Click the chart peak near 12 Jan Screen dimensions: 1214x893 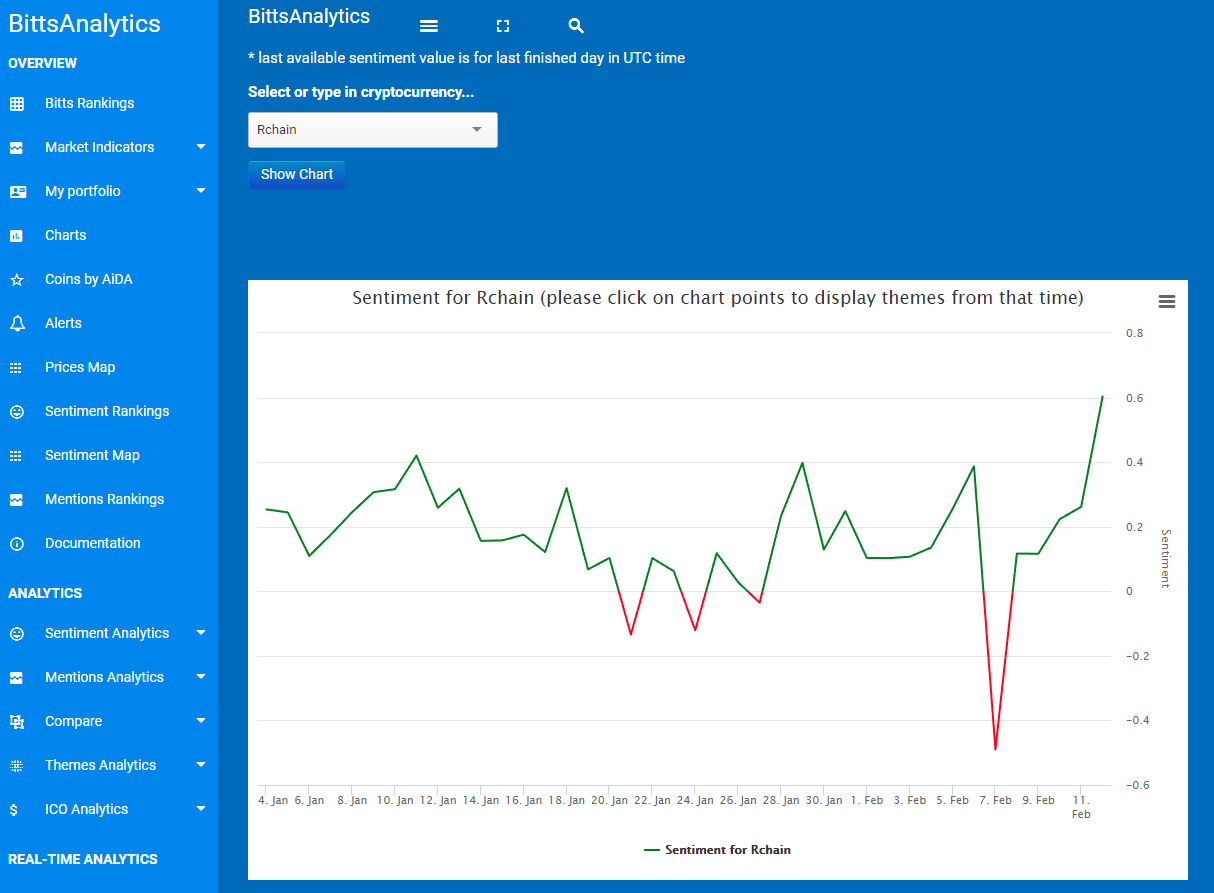coord(416,455)
